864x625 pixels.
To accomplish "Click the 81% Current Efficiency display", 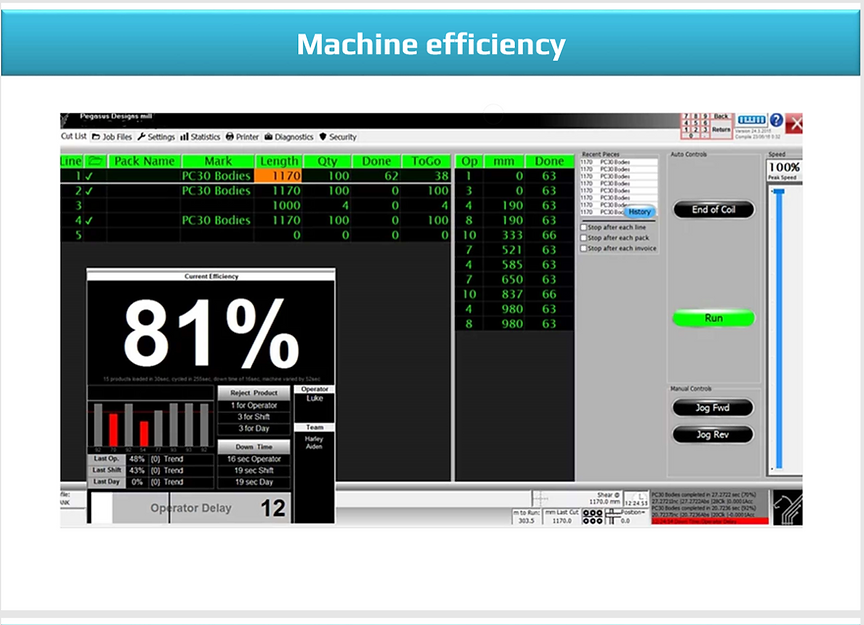I will click(211, 333).
